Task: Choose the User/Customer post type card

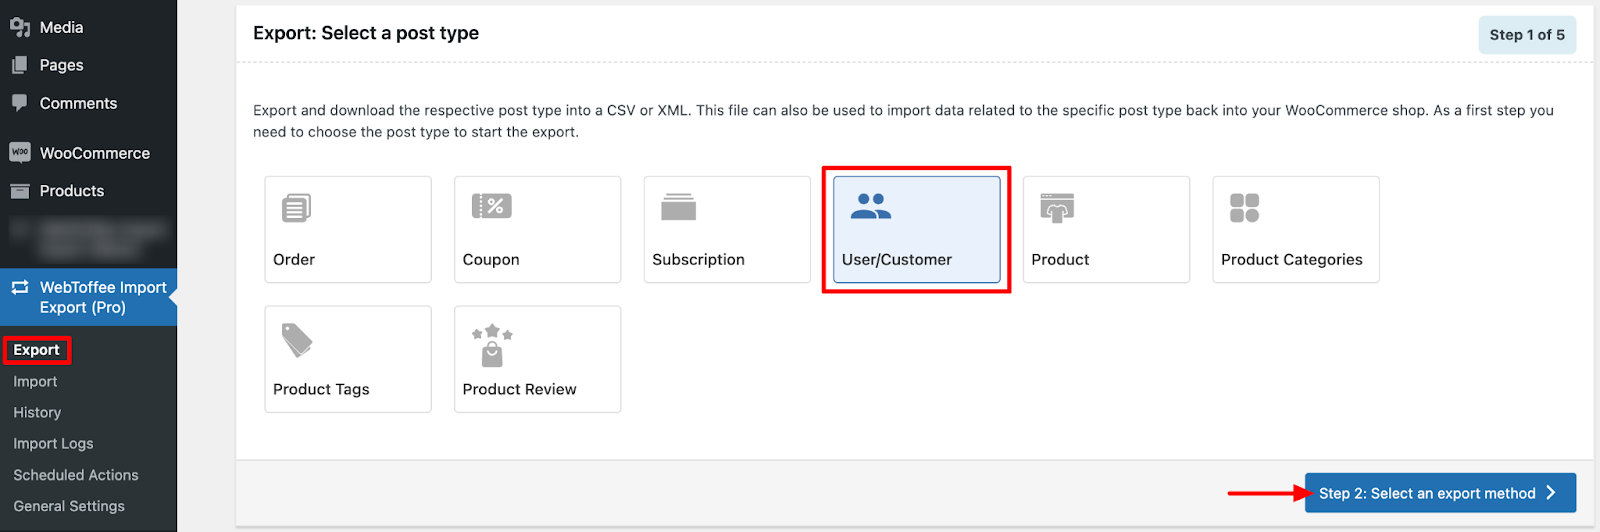Action: click(917, 230)
